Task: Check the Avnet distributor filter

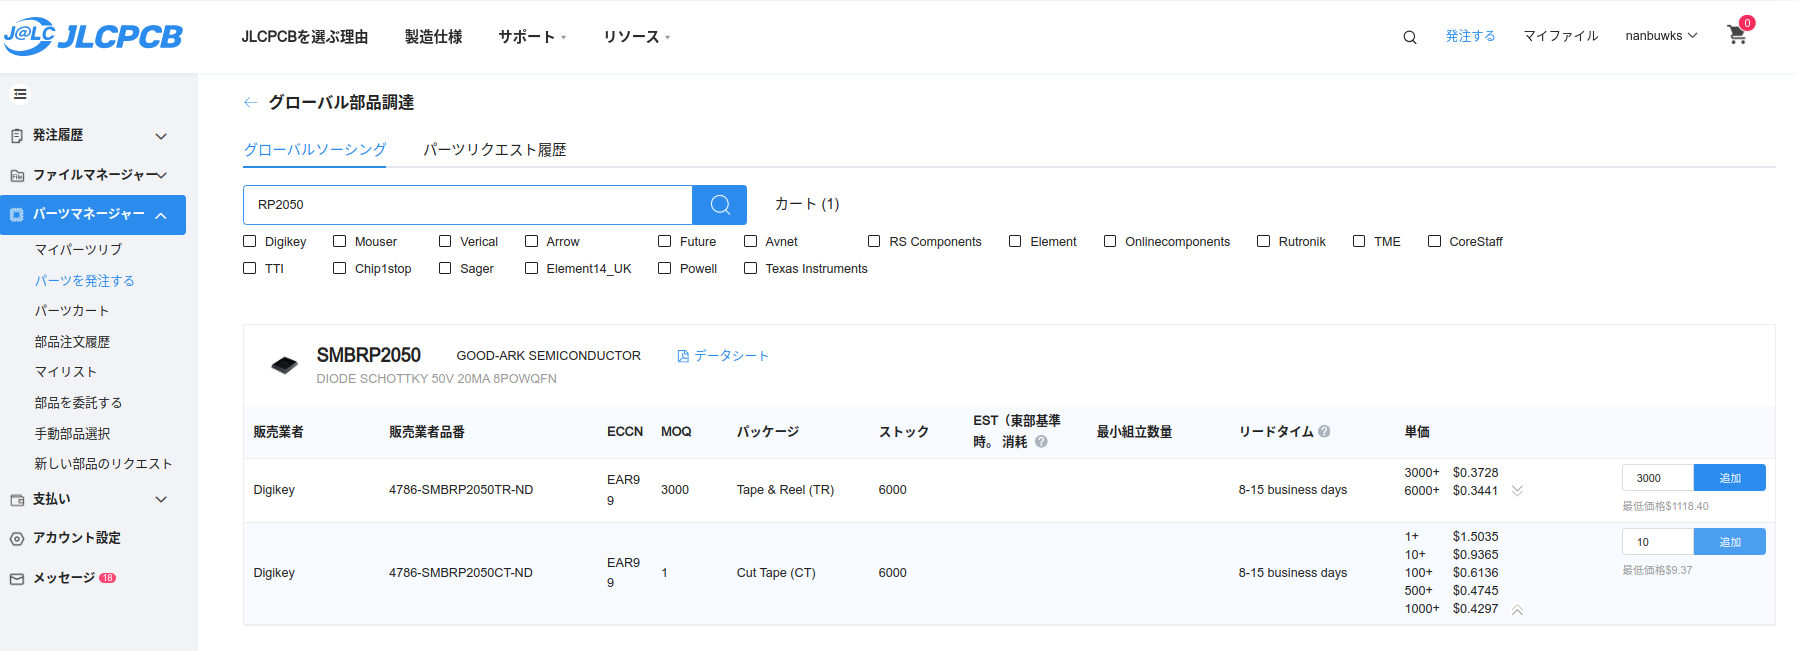Action: point(751,241)
